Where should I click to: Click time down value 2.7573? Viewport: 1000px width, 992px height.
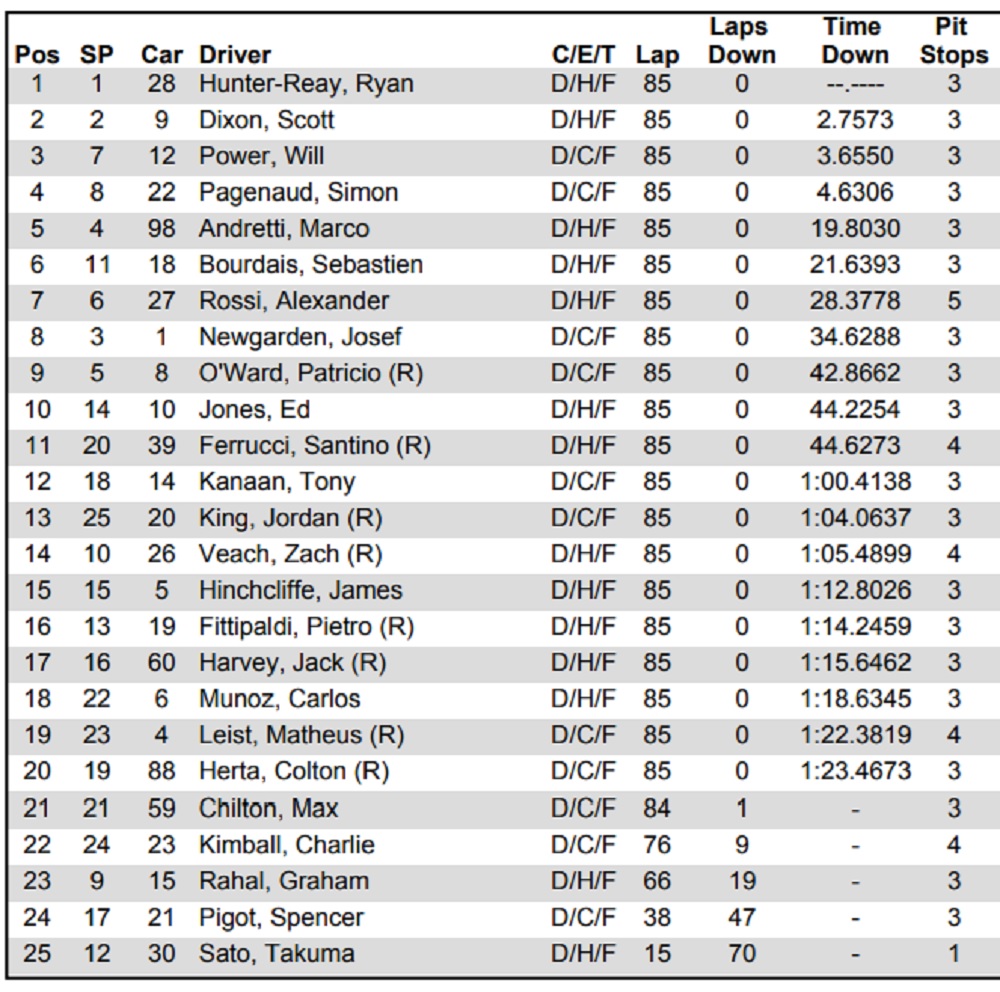click(854, 120)
